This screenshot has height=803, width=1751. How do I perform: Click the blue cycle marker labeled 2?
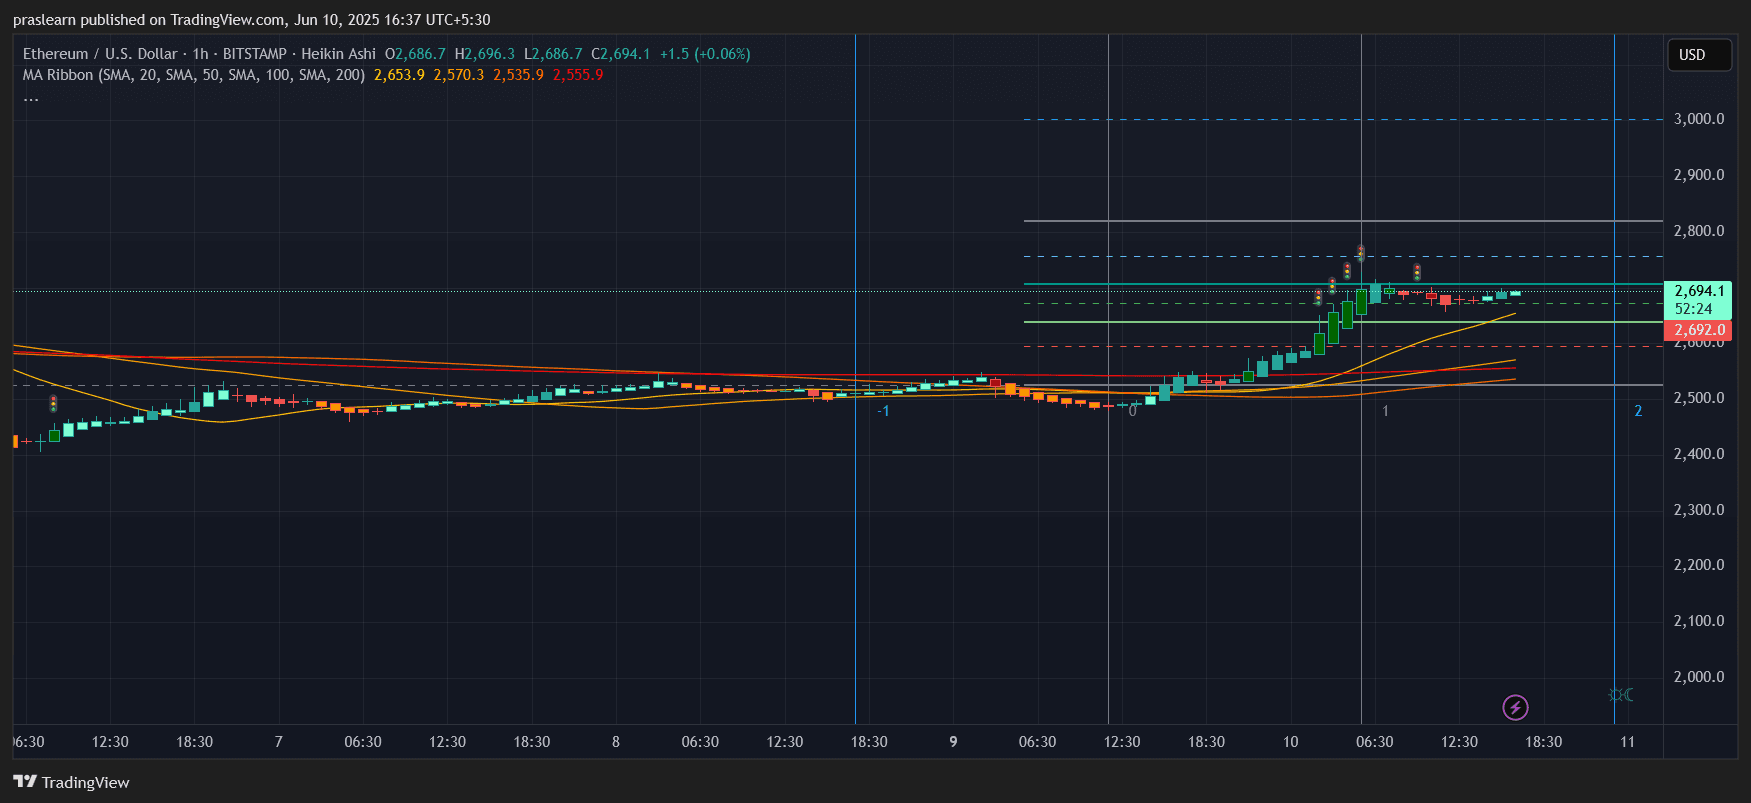(1638, 411)
